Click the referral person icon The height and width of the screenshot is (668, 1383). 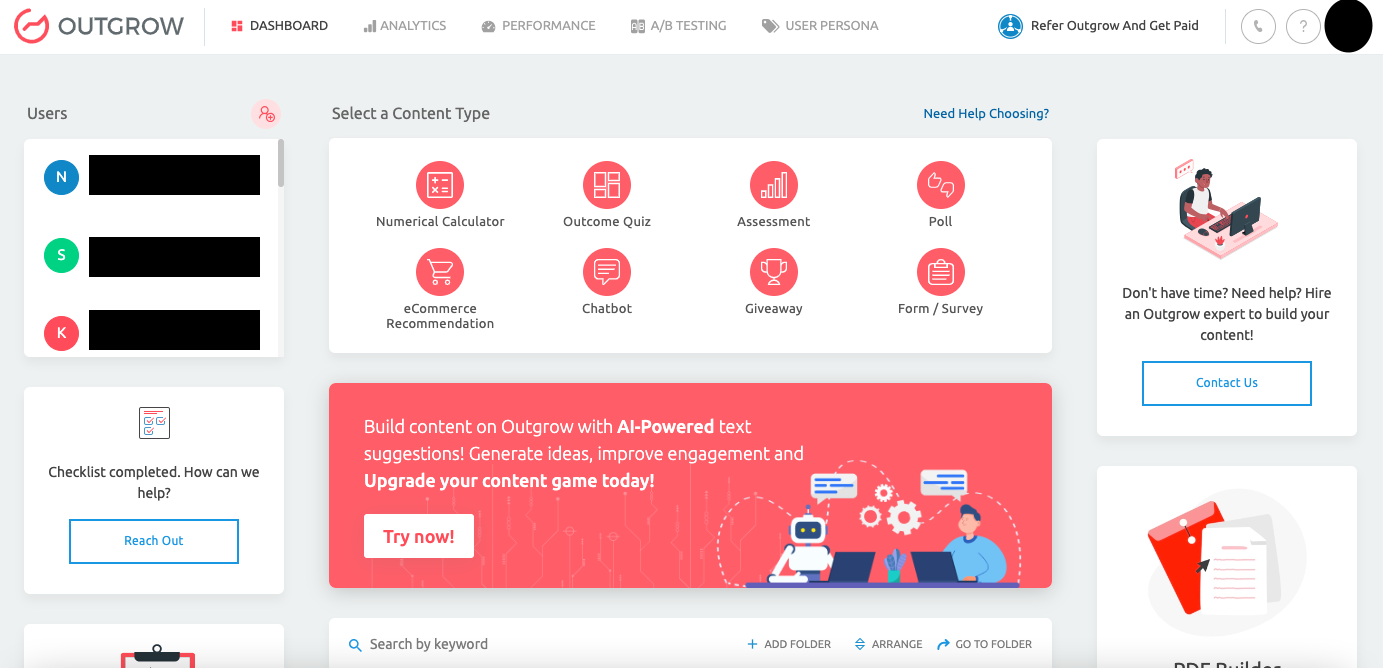click(1010, 26)
